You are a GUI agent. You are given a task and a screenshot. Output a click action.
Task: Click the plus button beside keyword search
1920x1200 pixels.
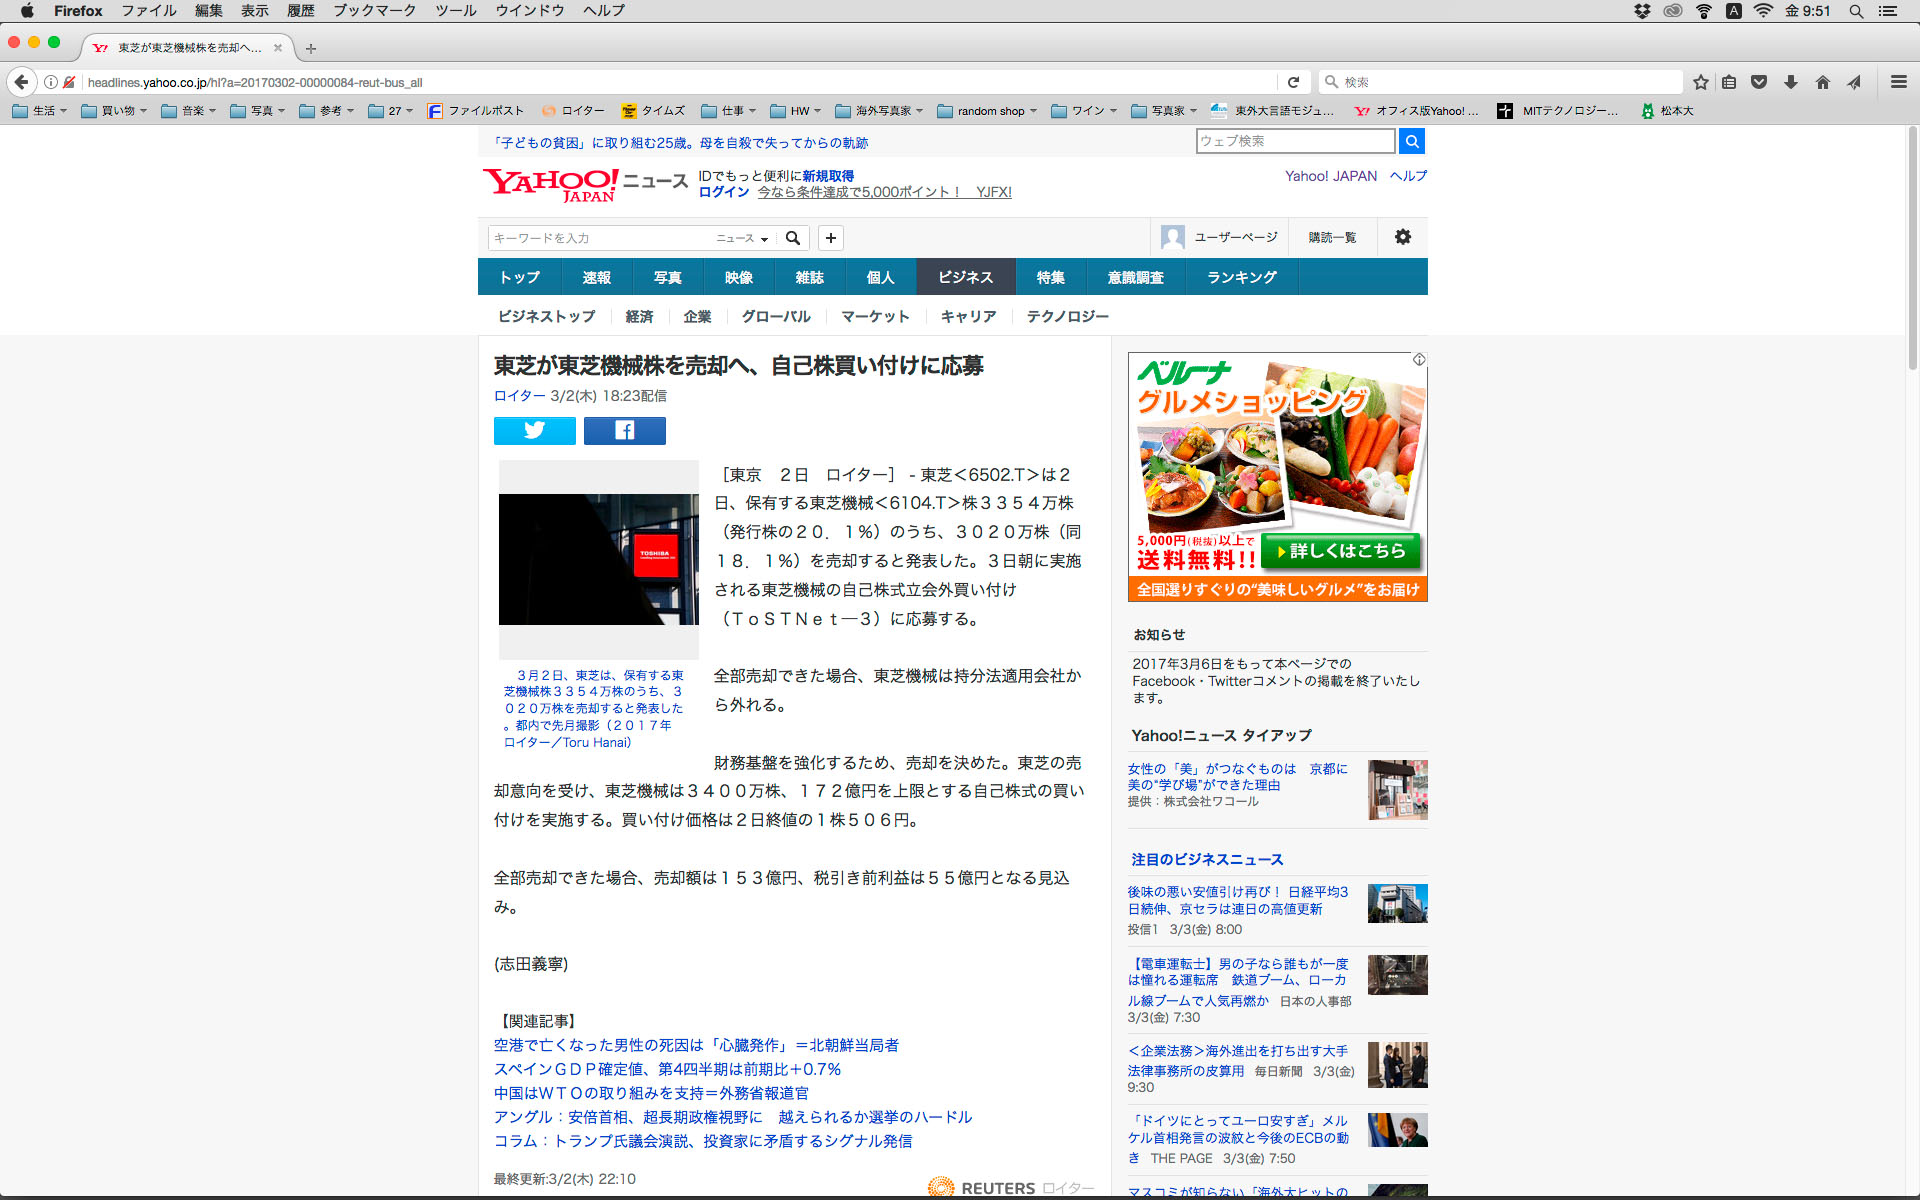(830, 238)
